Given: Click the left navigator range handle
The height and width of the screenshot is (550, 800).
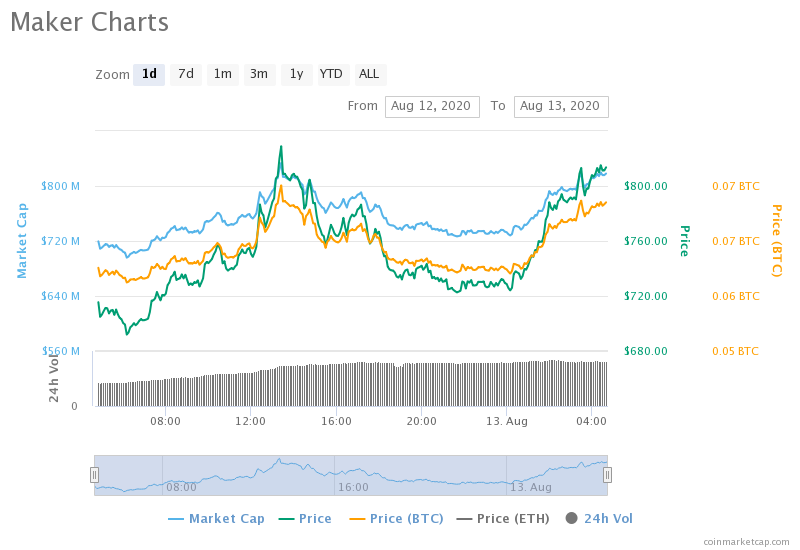Looking at the screenshot, I should coord(94,475).
